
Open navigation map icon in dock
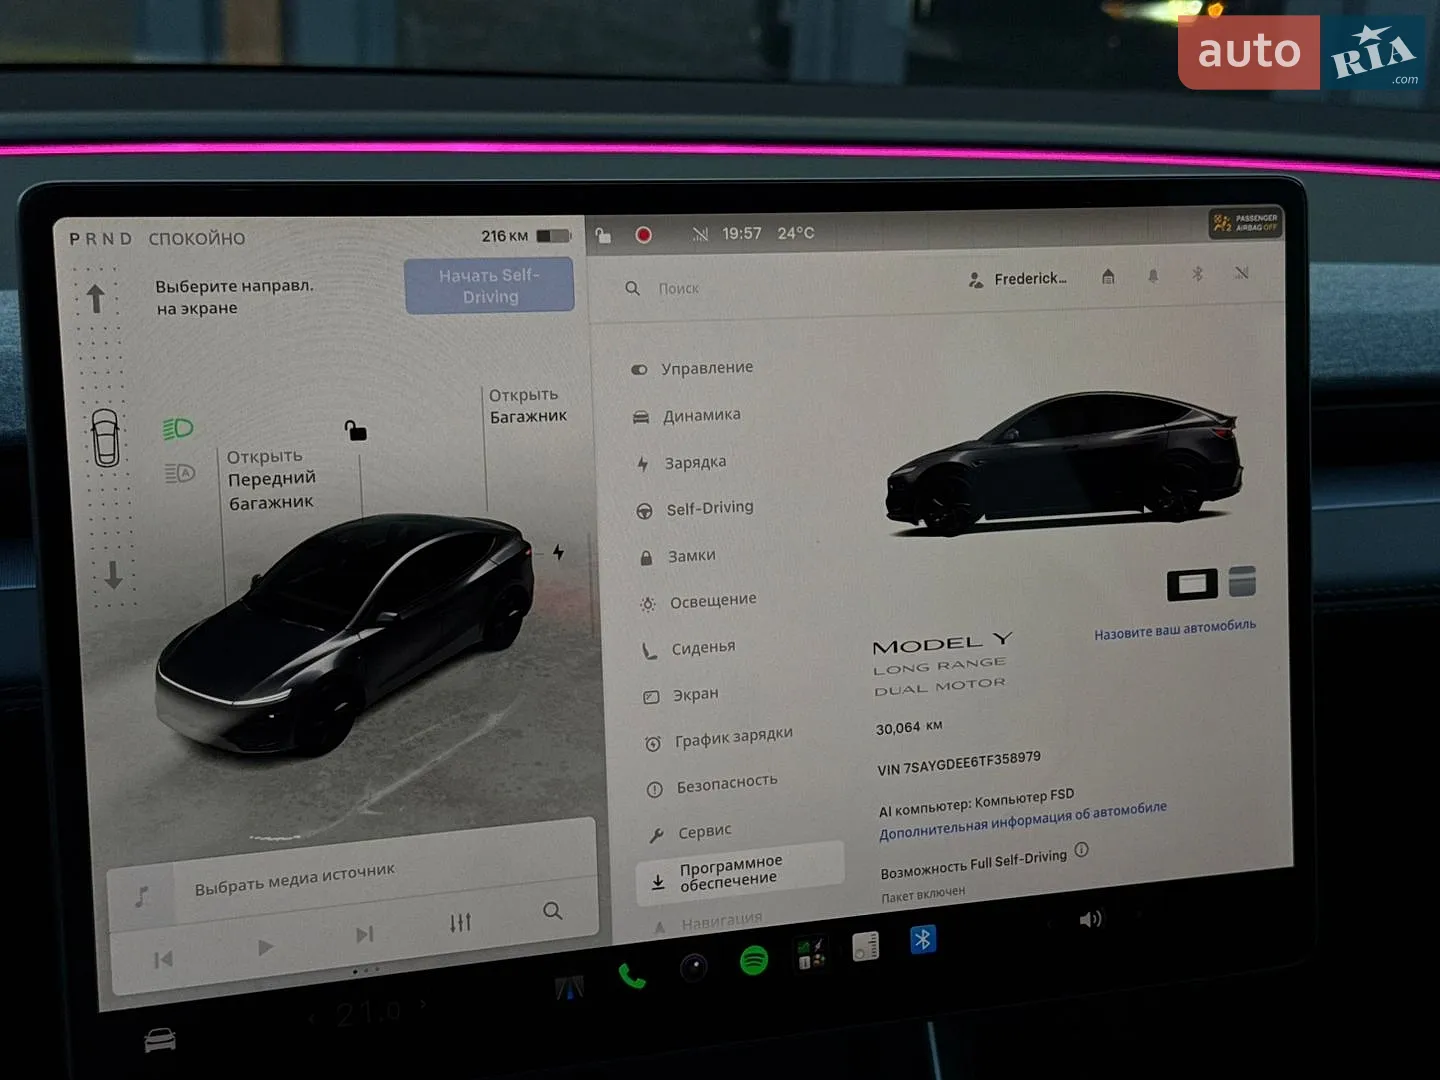(569, 988)
